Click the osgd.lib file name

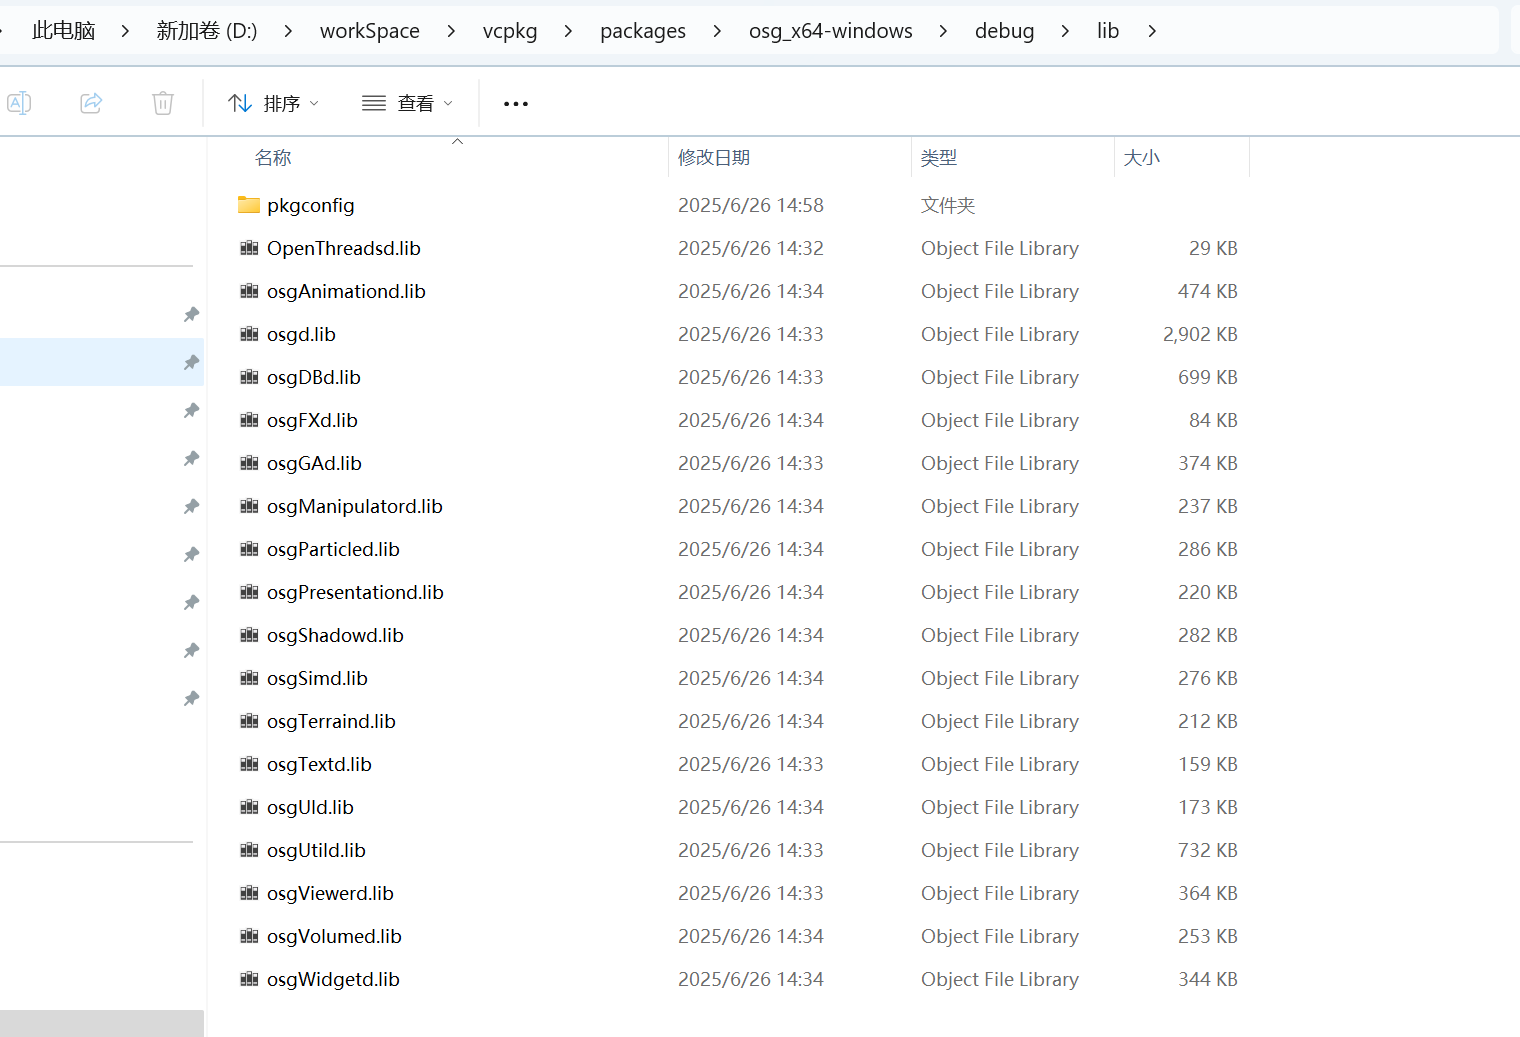tap(301, 334)
